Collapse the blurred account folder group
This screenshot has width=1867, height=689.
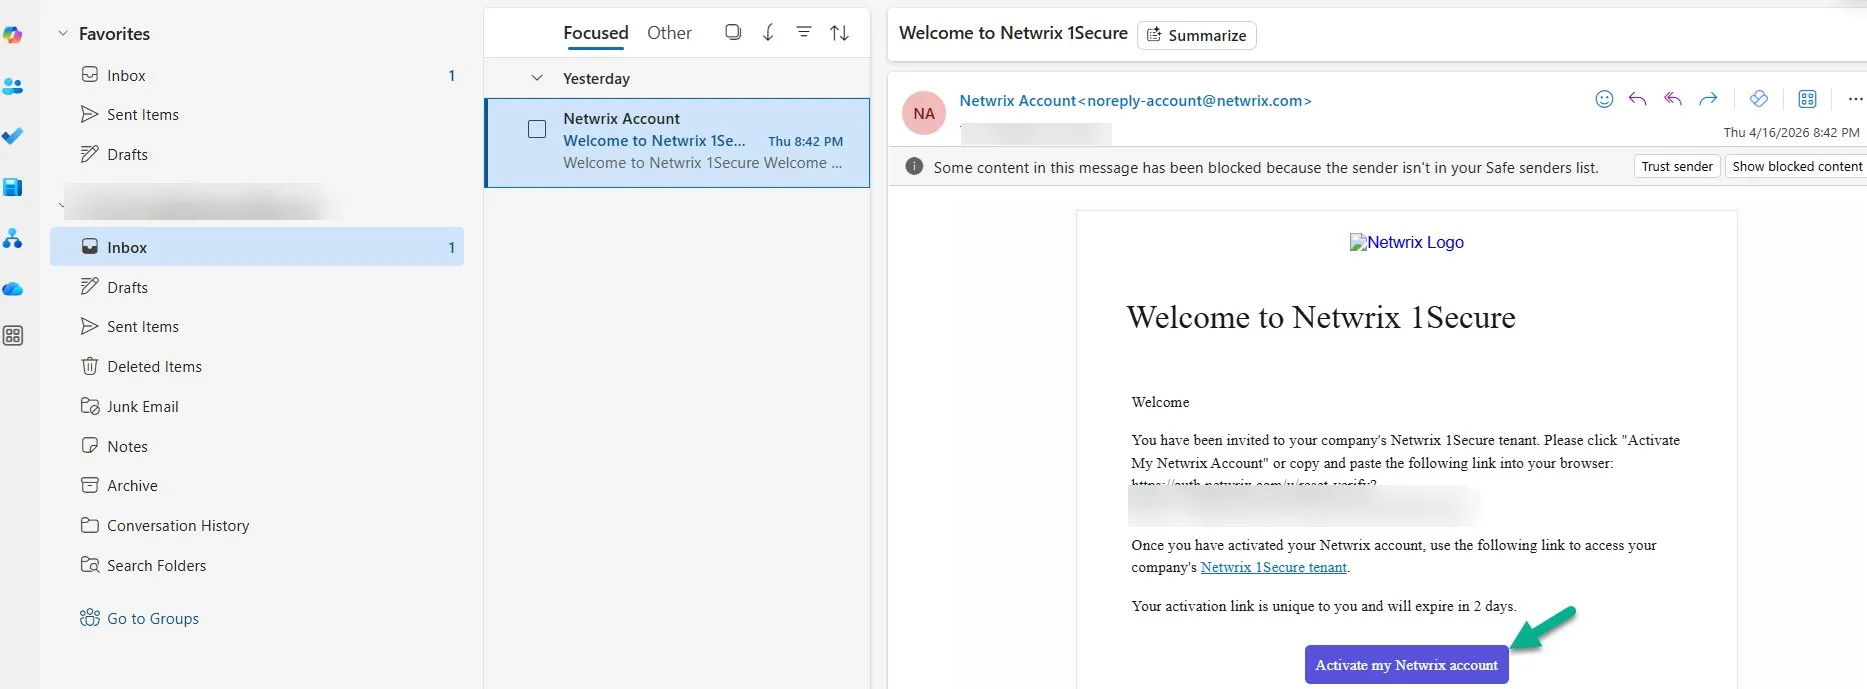point(61,205)
